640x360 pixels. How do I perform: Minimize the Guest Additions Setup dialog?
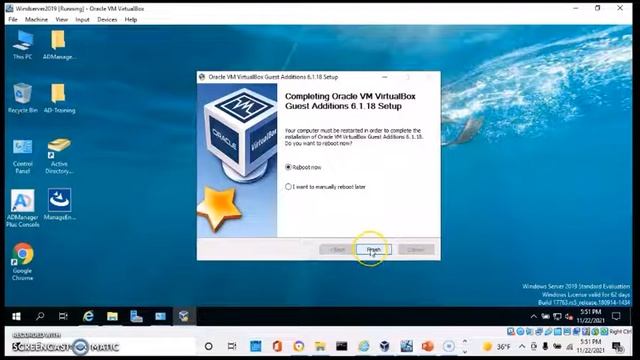(x=384, y=77)
